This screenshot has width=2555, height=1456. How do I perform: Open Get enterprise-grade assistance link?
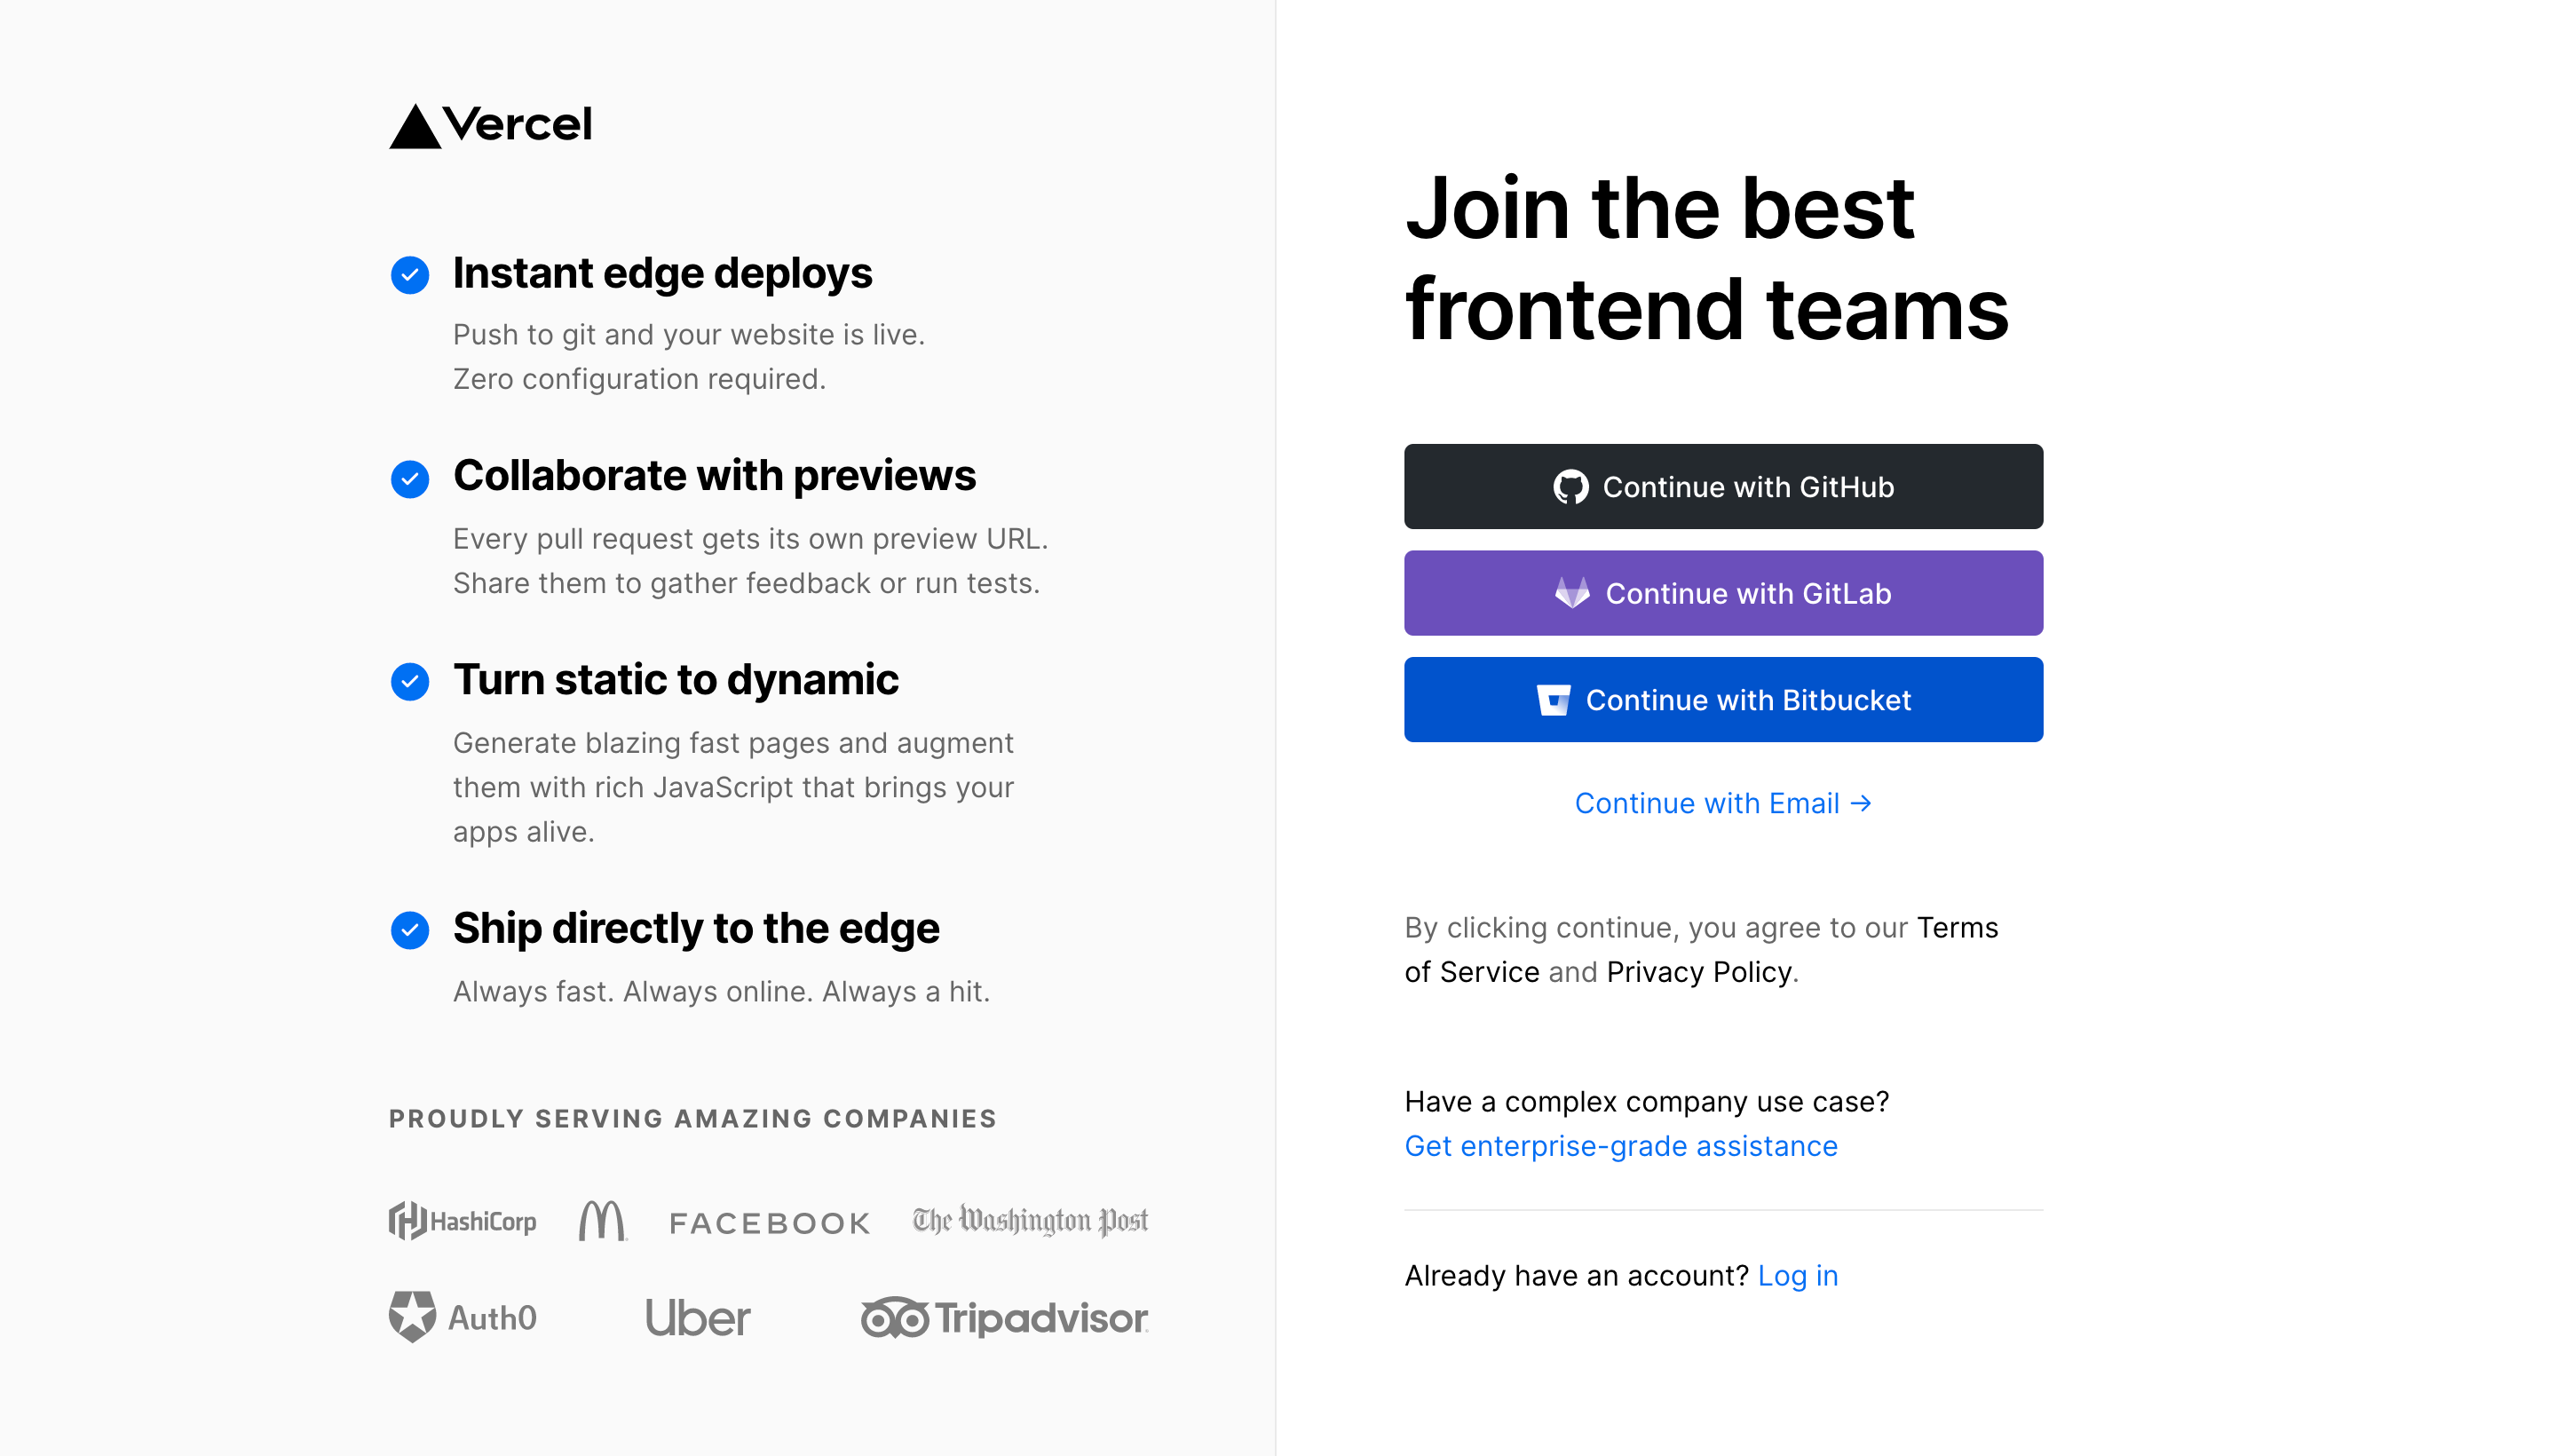pos(1621,1146)
